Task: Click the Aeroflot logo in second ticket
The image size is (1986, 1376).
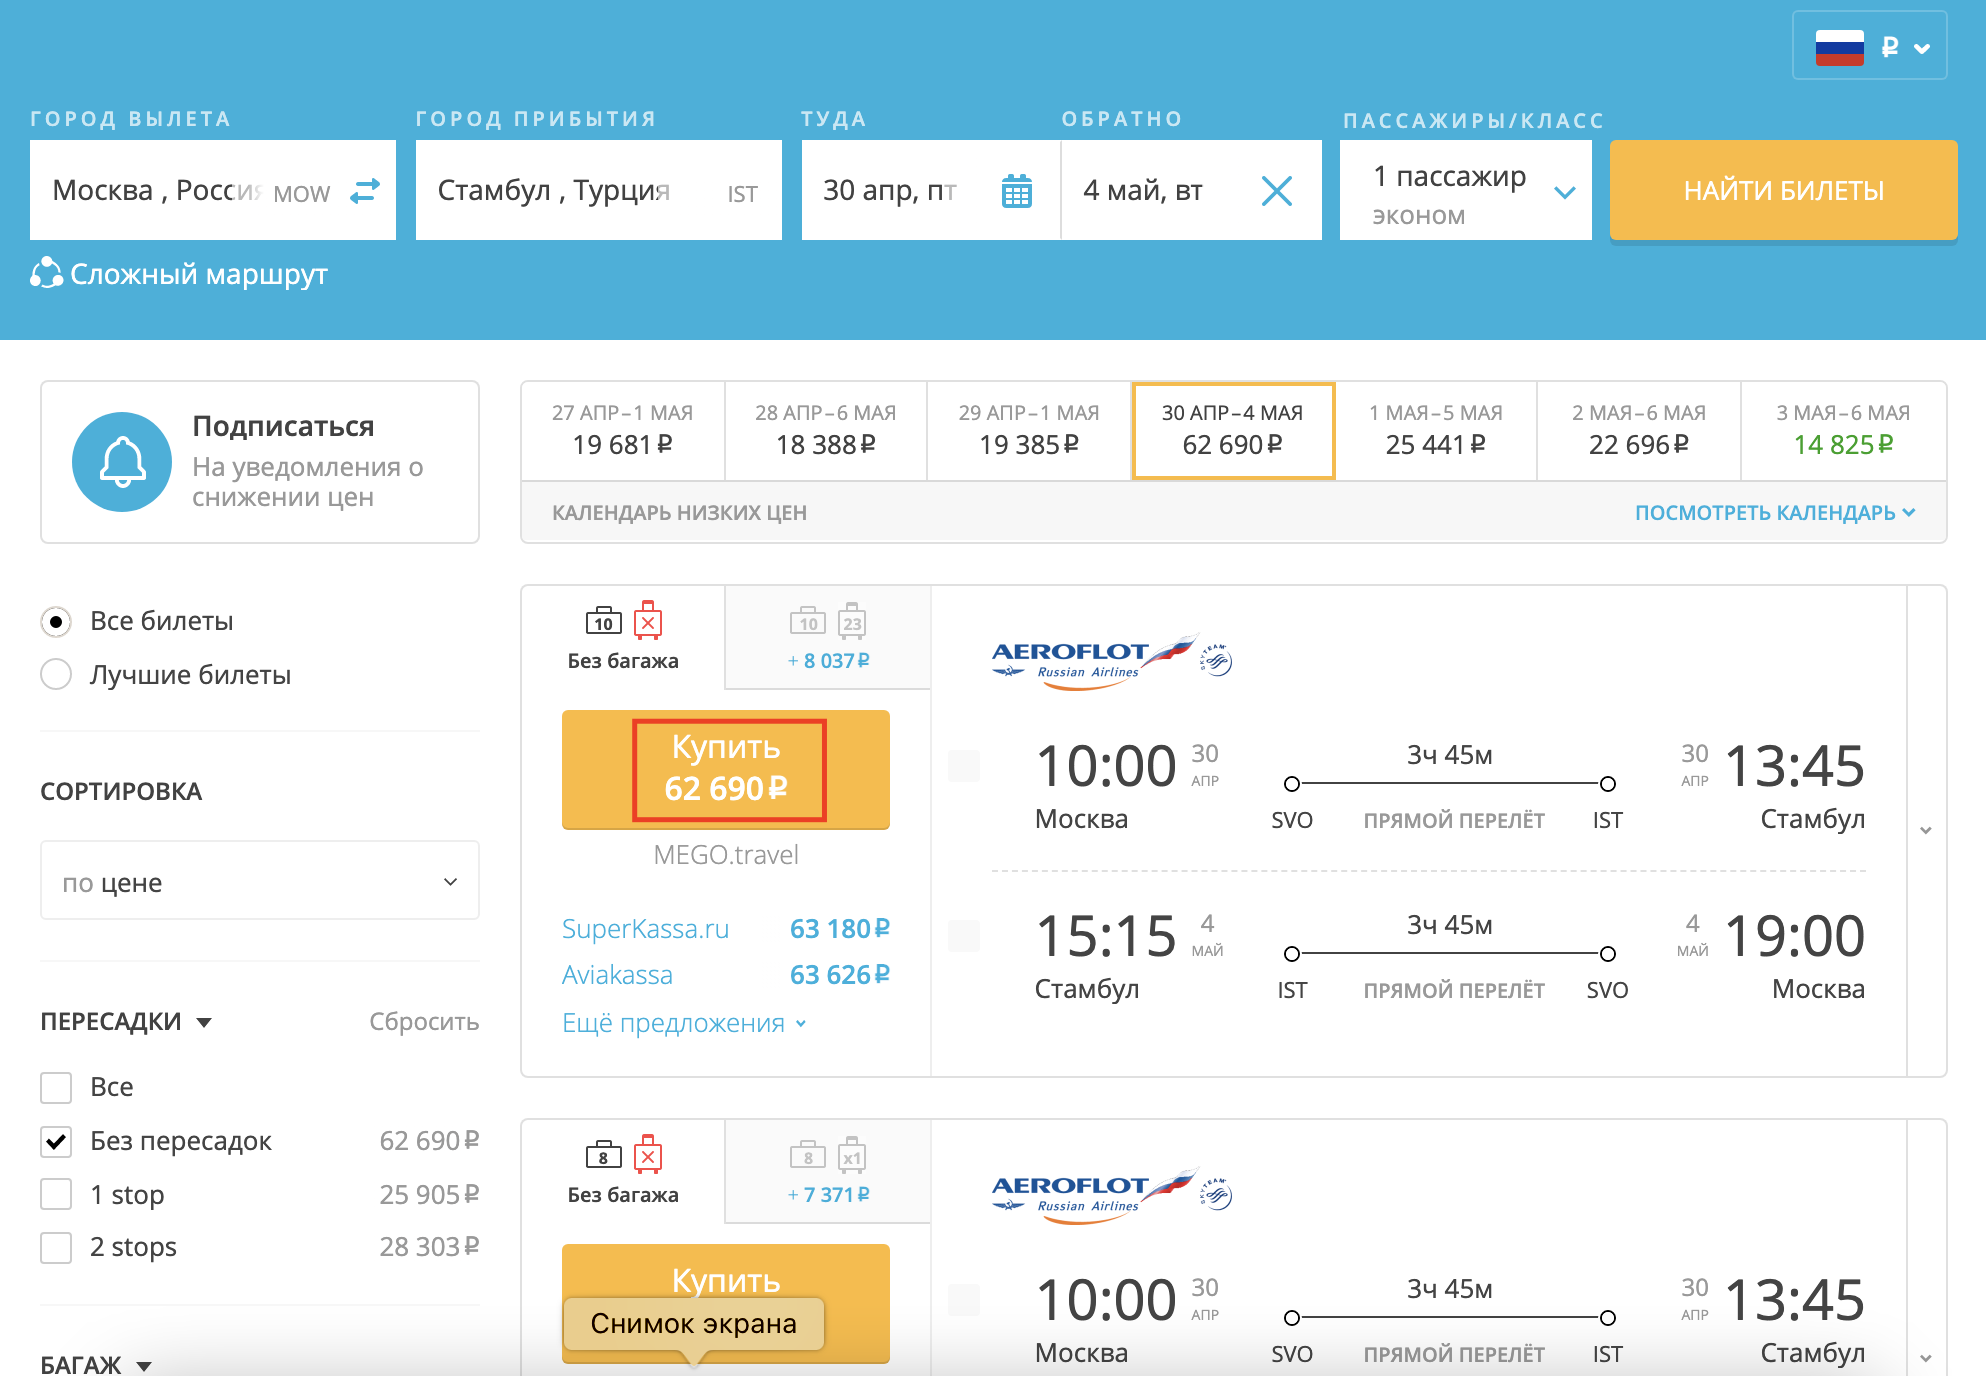Action: [x=1094, y=1194]
